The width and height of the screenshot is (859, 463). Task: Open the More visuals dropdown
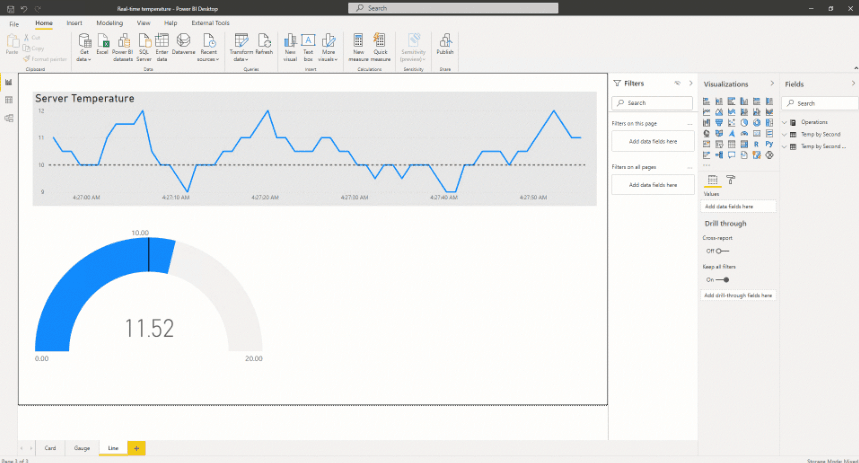click(328, 47)
